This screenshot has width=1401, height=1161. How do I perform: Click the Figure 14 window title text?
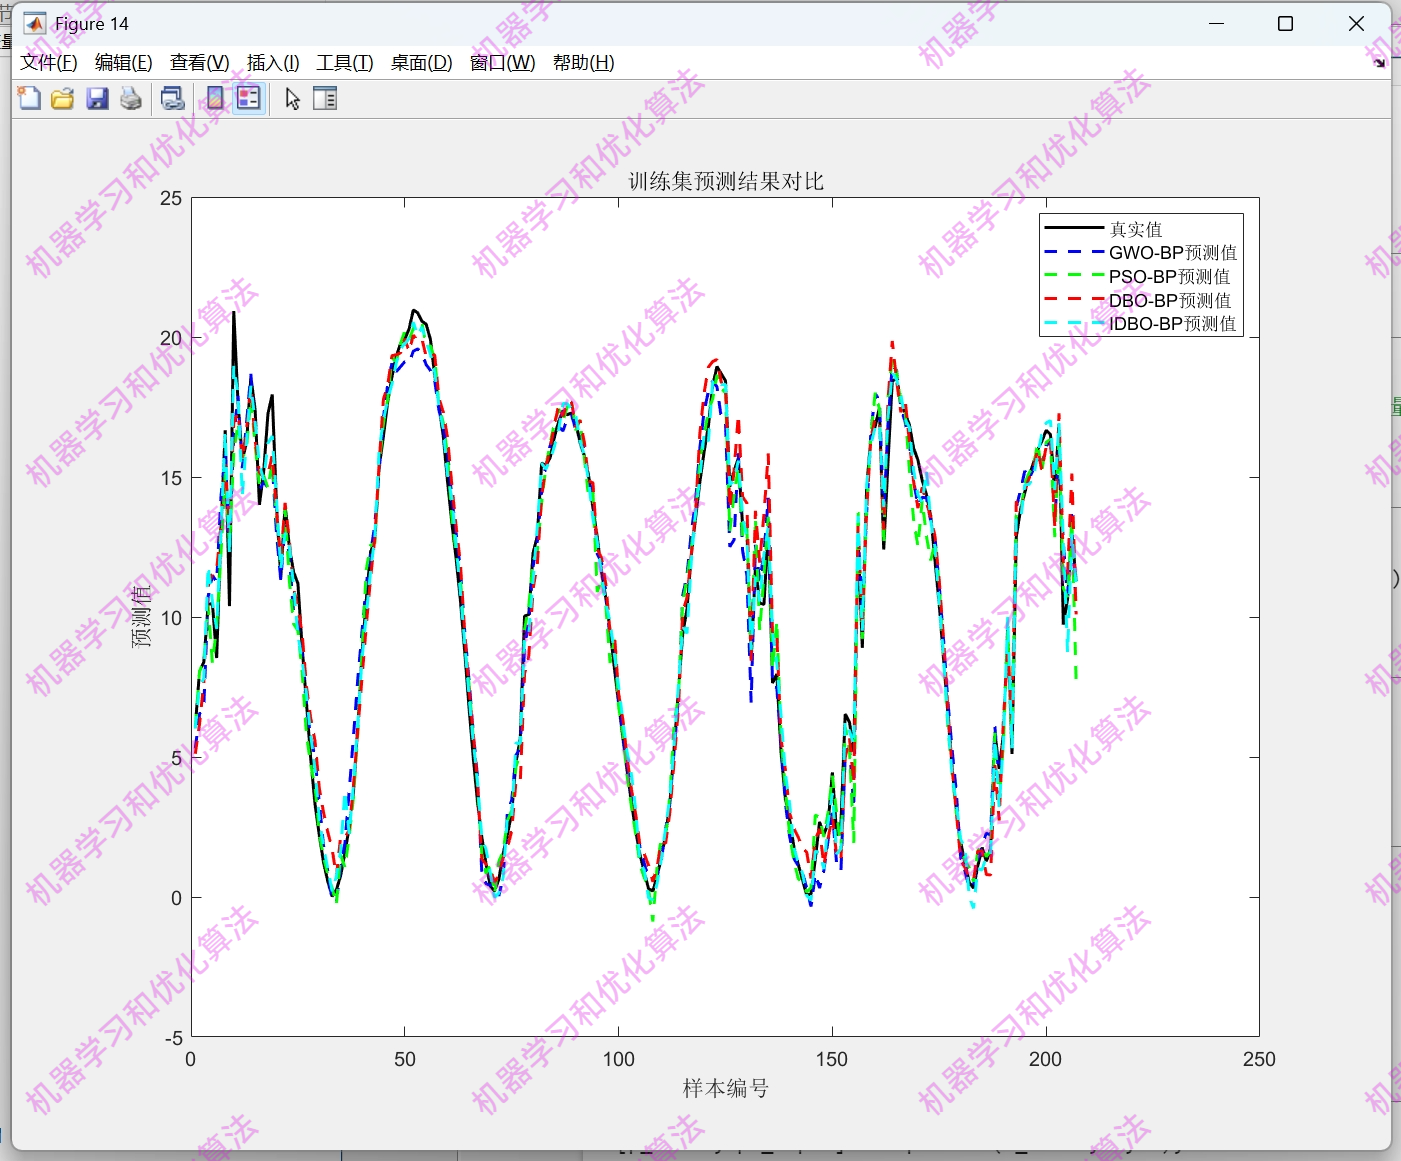(x=92, y=24)
